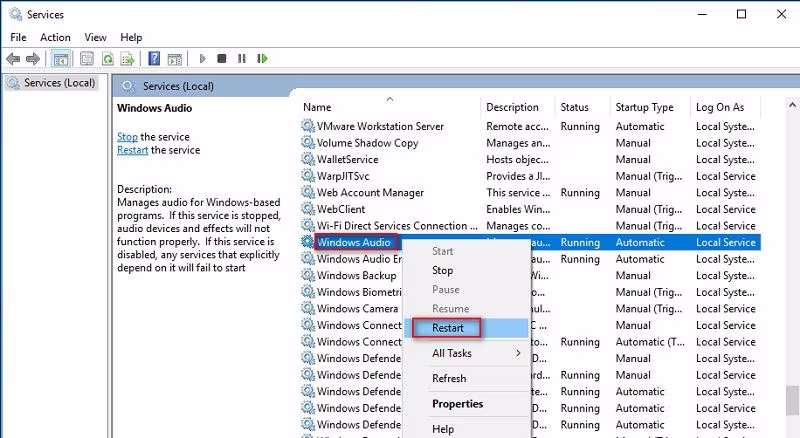The image size is (800, 438).
Task: Click 'Hosts objec...' description cell
Action: (x=517, y=159)
